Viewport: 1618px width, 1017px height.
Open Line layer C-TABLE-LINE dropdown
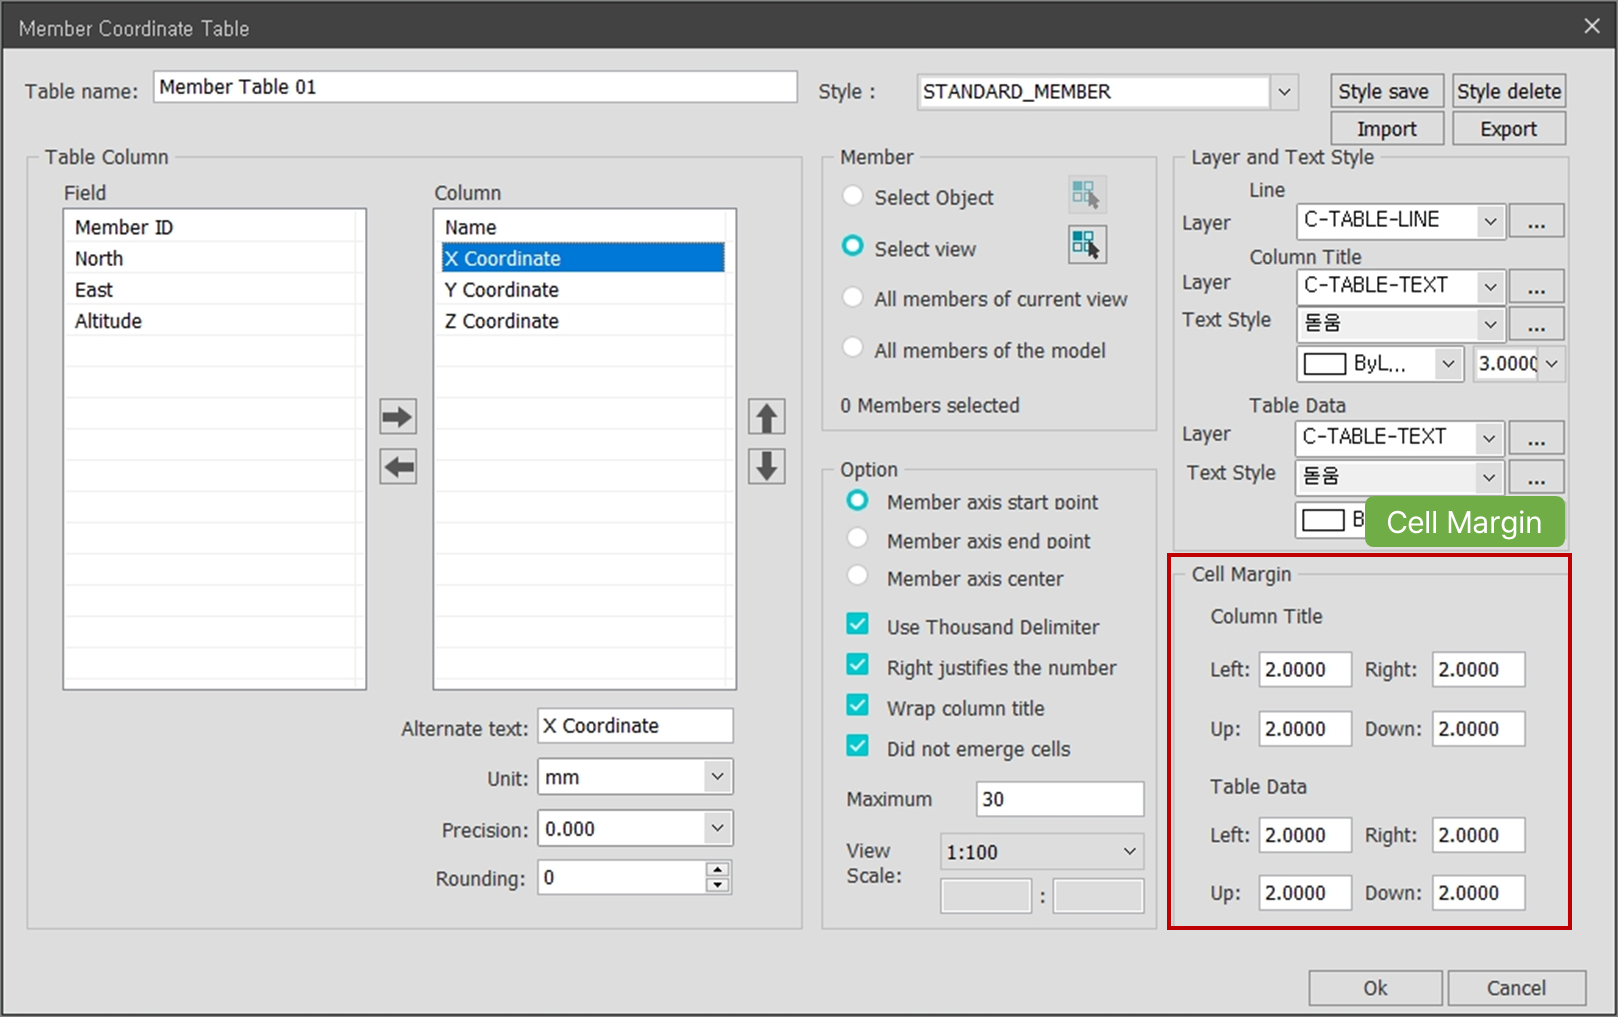tap(1490, 221)
